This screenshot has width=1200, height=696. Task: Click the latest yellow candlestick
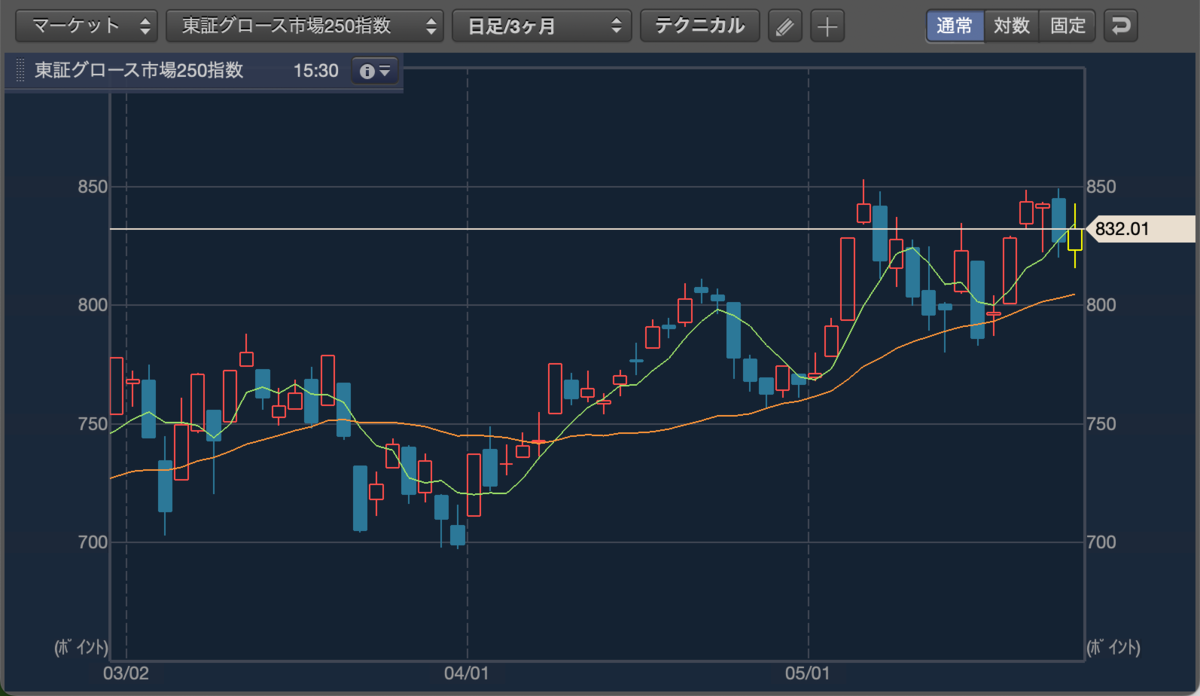click(1075, 237)
